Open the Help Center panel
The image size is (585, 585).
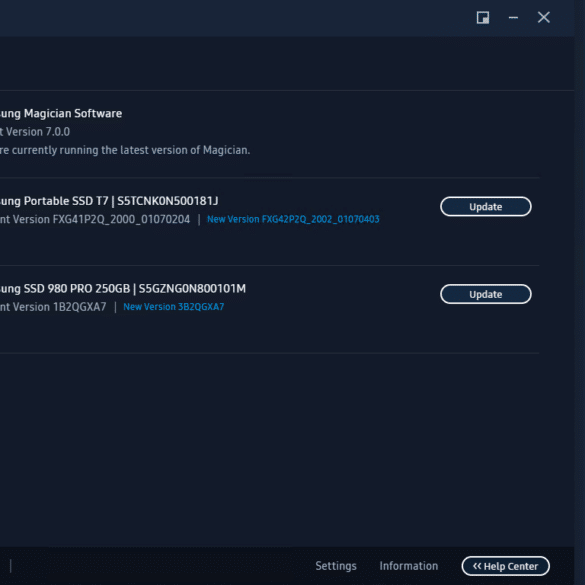(506, 566)
